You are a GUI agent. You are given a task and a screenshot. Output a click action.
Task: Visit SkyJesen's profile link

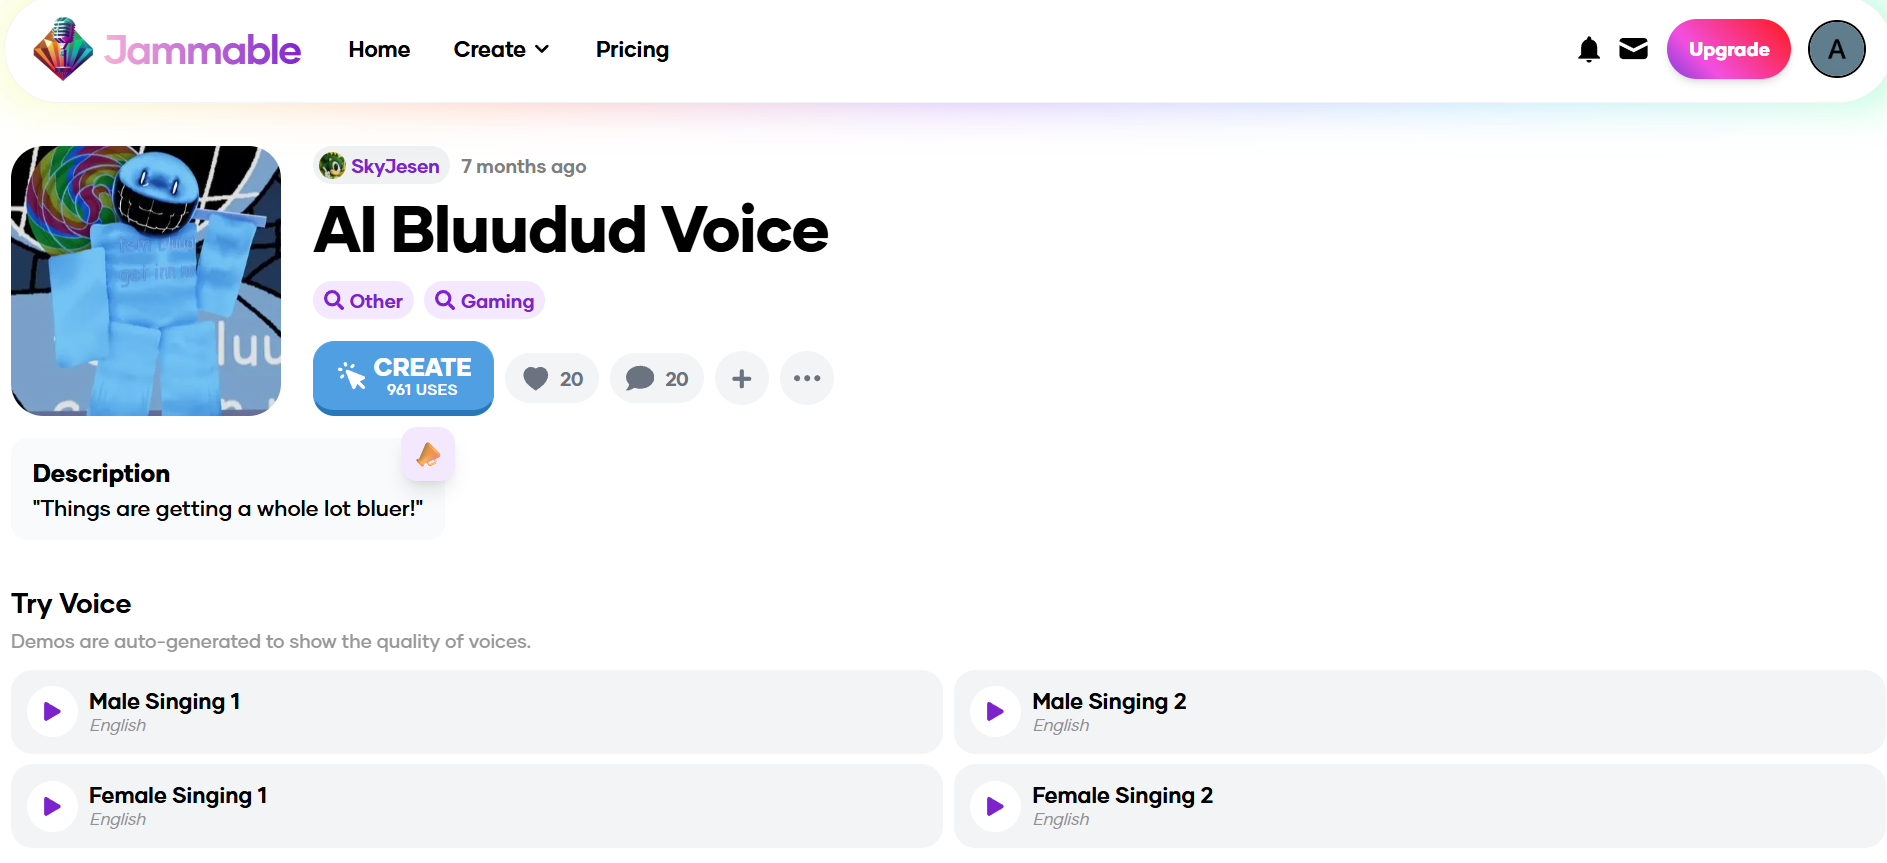pyautogui.click(x=394, y=165)
